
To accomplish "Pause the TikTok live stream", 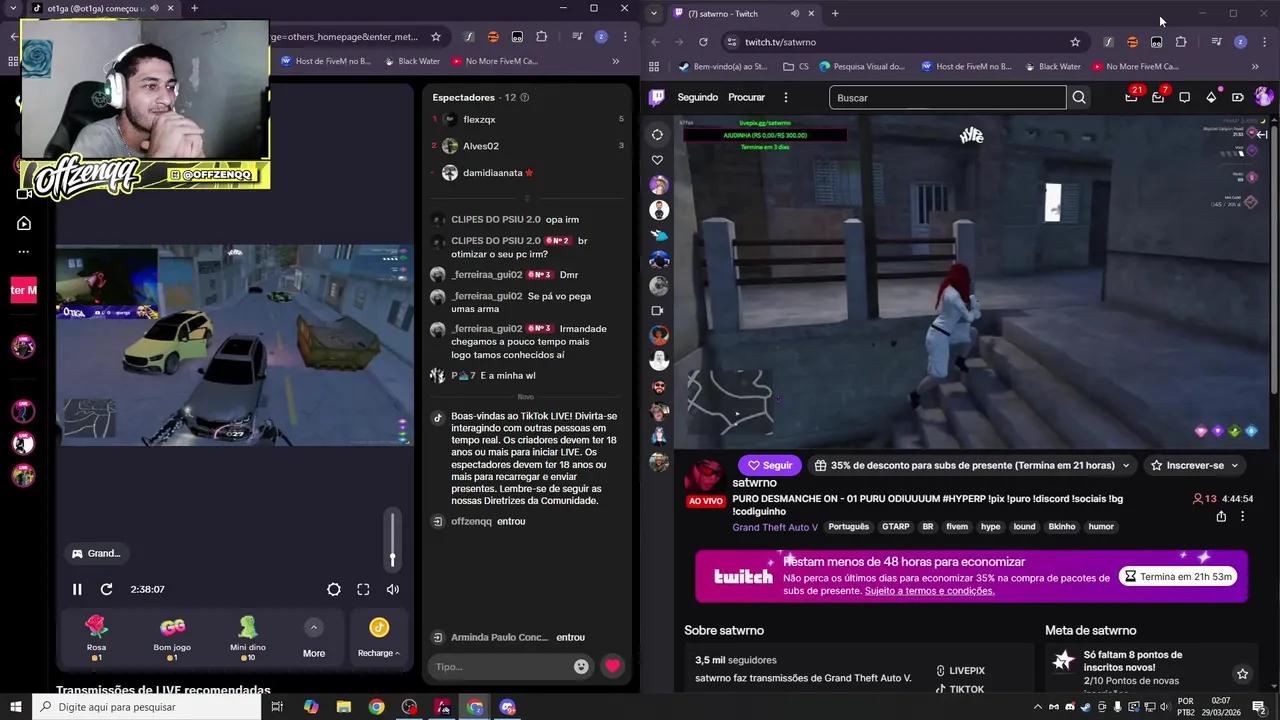I will point(77,589).
